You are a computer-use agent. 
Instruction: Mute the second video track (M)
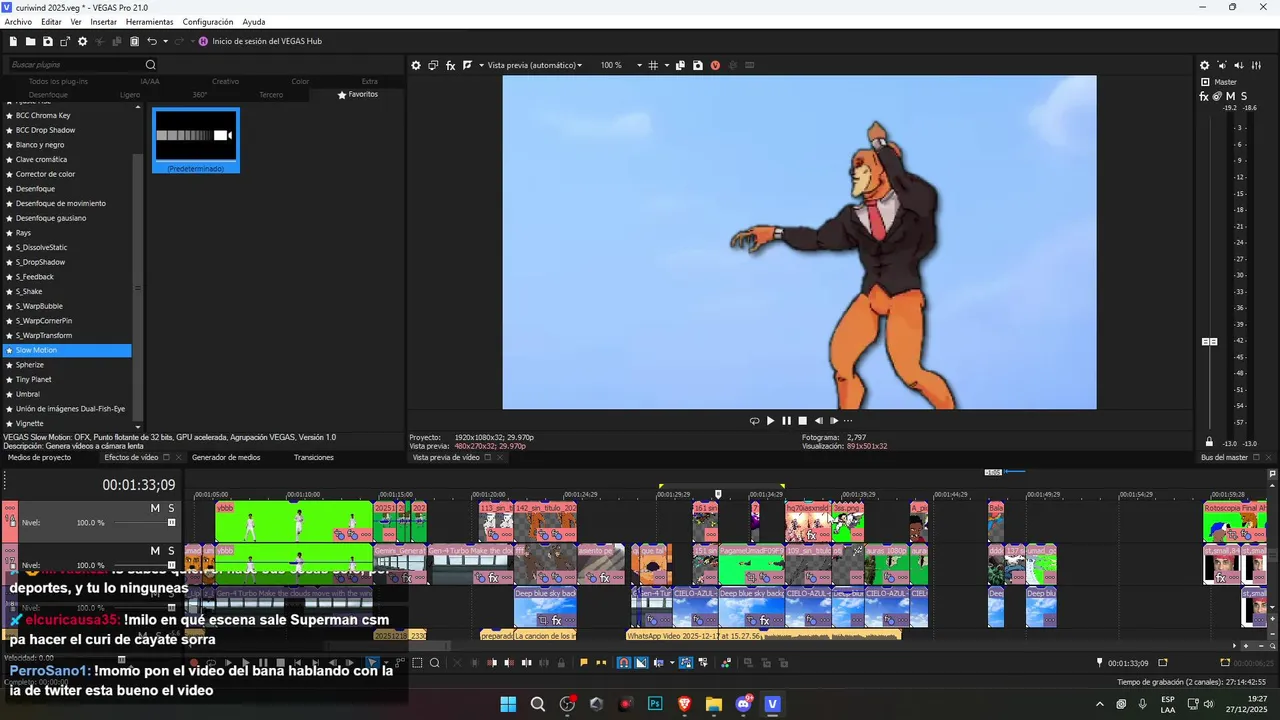click(x=155, y=551)
